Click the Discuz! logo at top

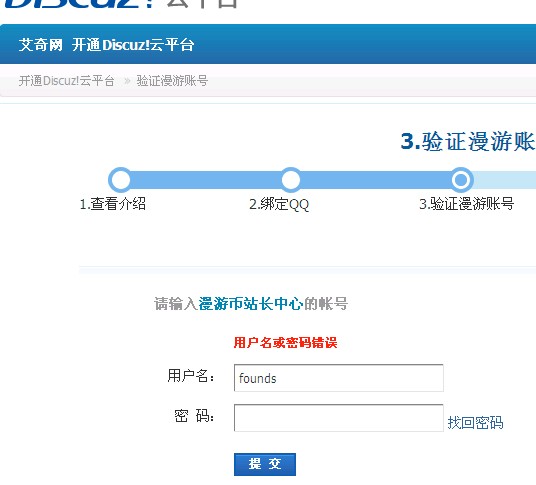pos(120,3)
